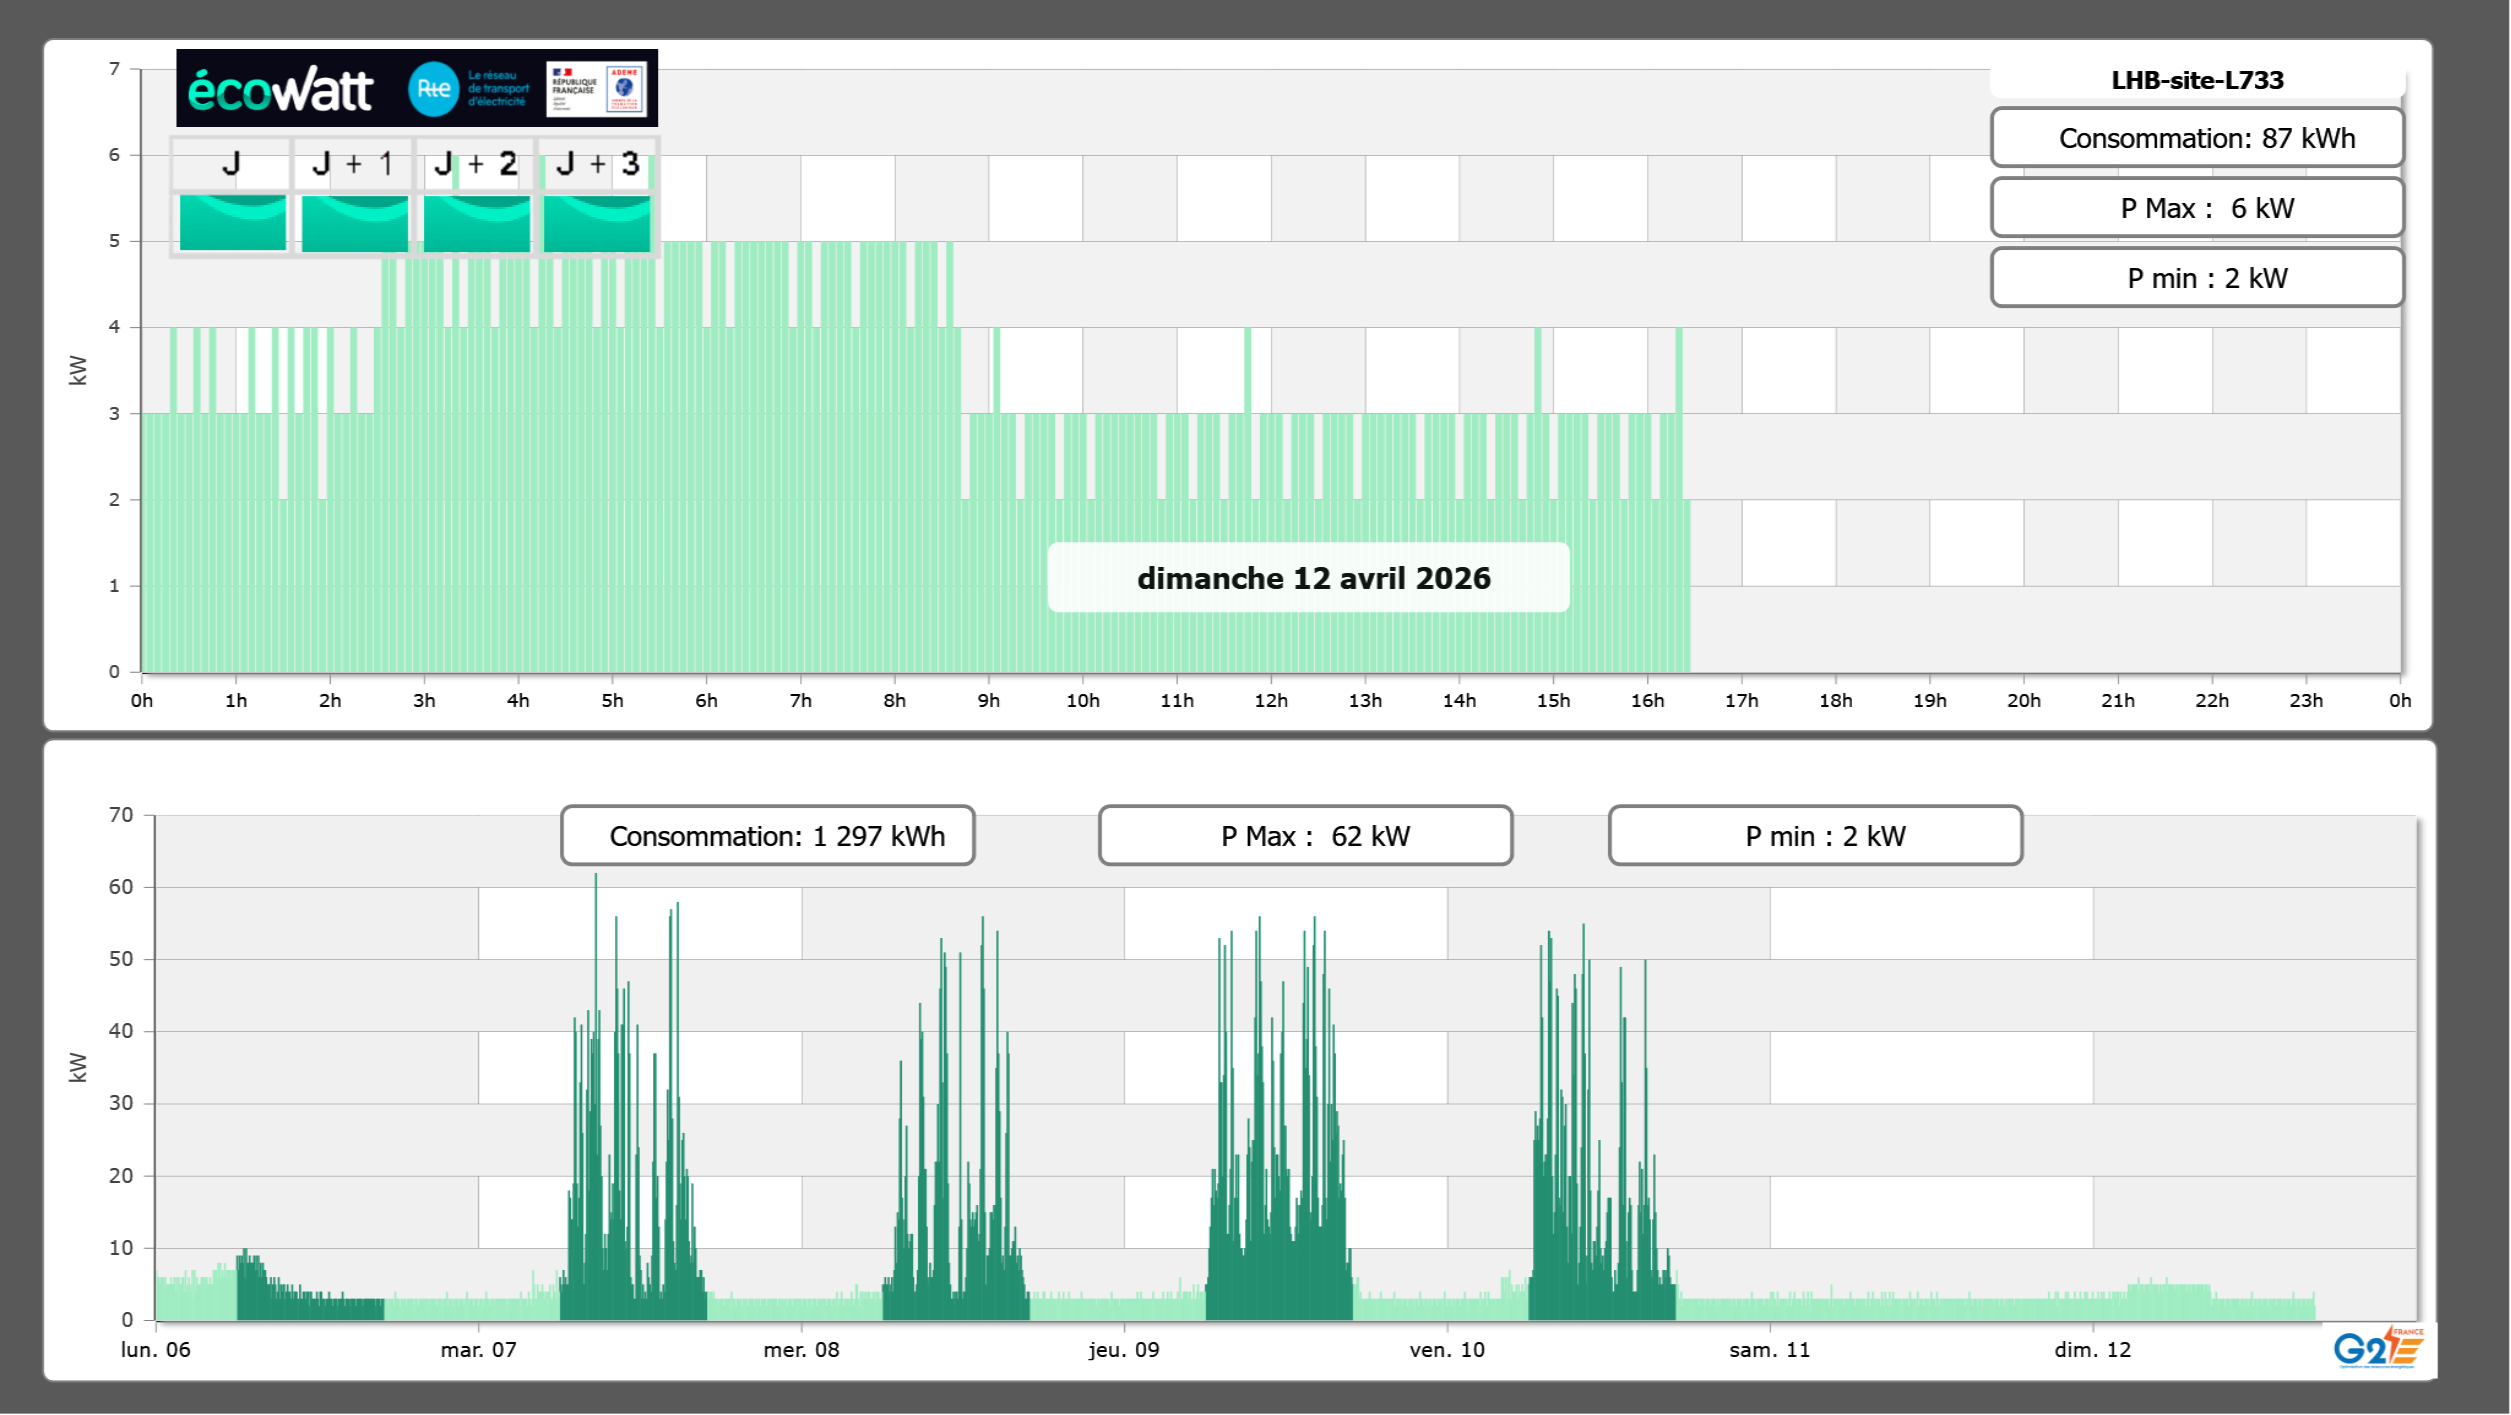Click the green signal icon under J

click(x=232, y=222)
